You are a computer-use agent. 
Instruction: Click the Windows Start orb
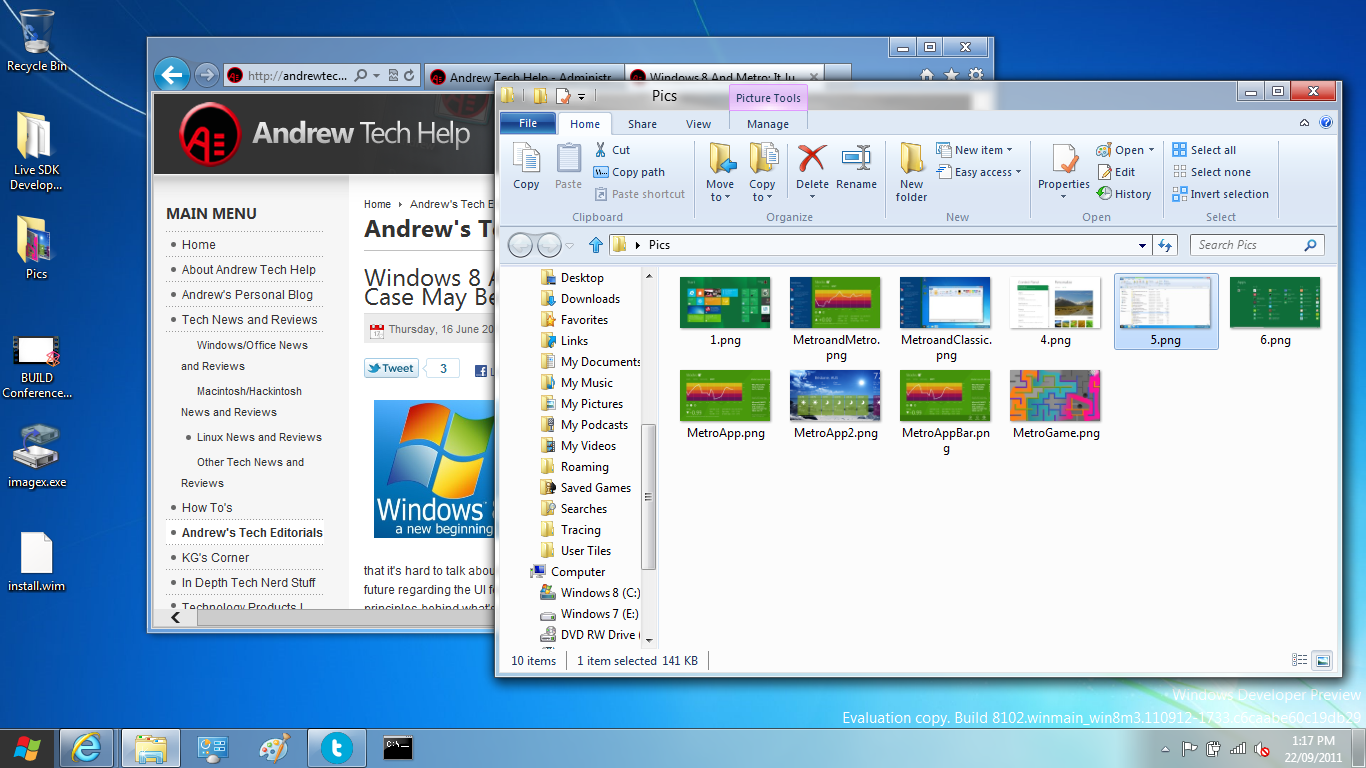click(x=26, y=748)
